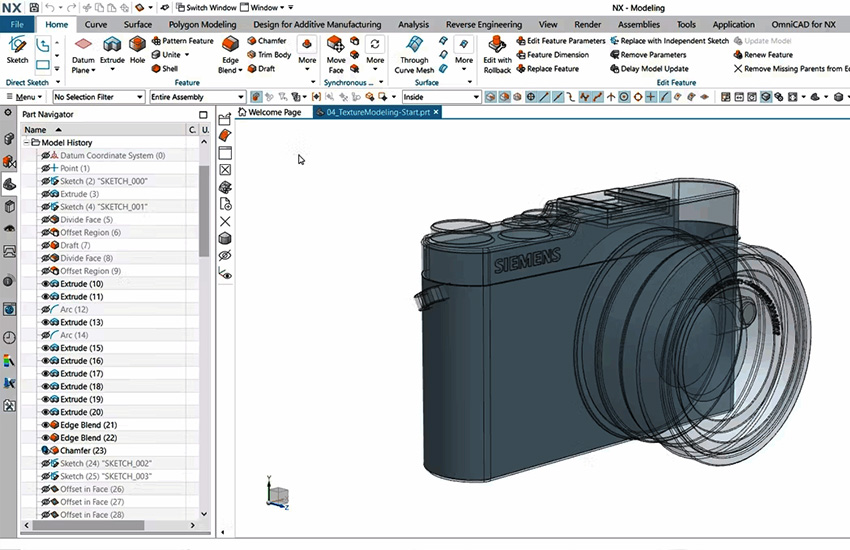The width and height of the screenshot is (850, 550).
Task: Expand the Unite dropdown arrow
Action: coord(187,55)
